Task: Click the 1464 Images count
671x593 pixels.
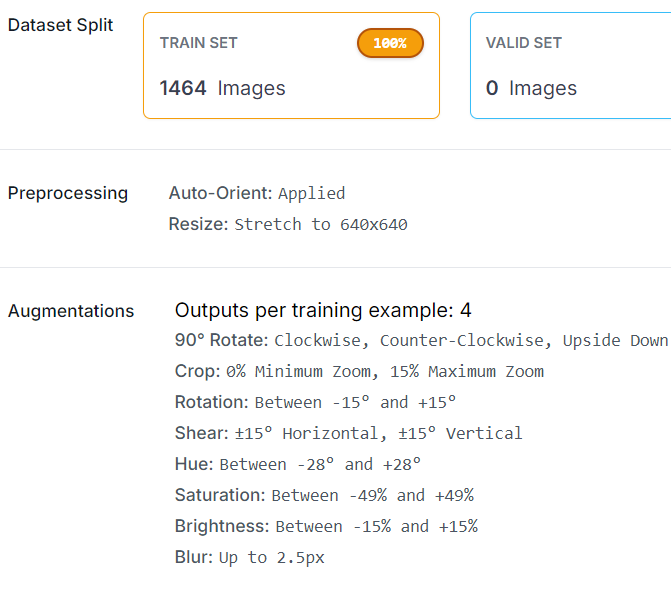Action: tap(222, 88)
